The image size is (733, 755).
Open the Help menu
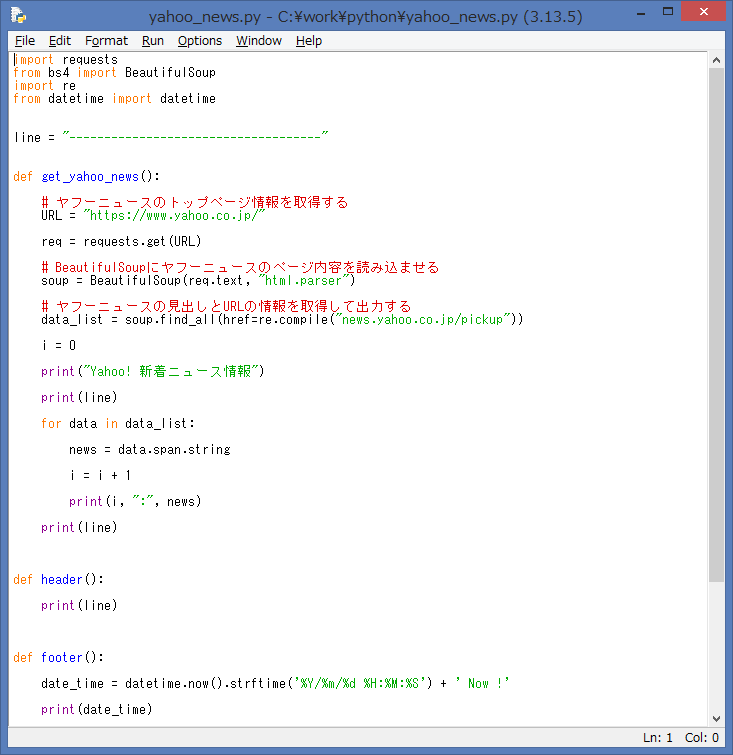309,40
